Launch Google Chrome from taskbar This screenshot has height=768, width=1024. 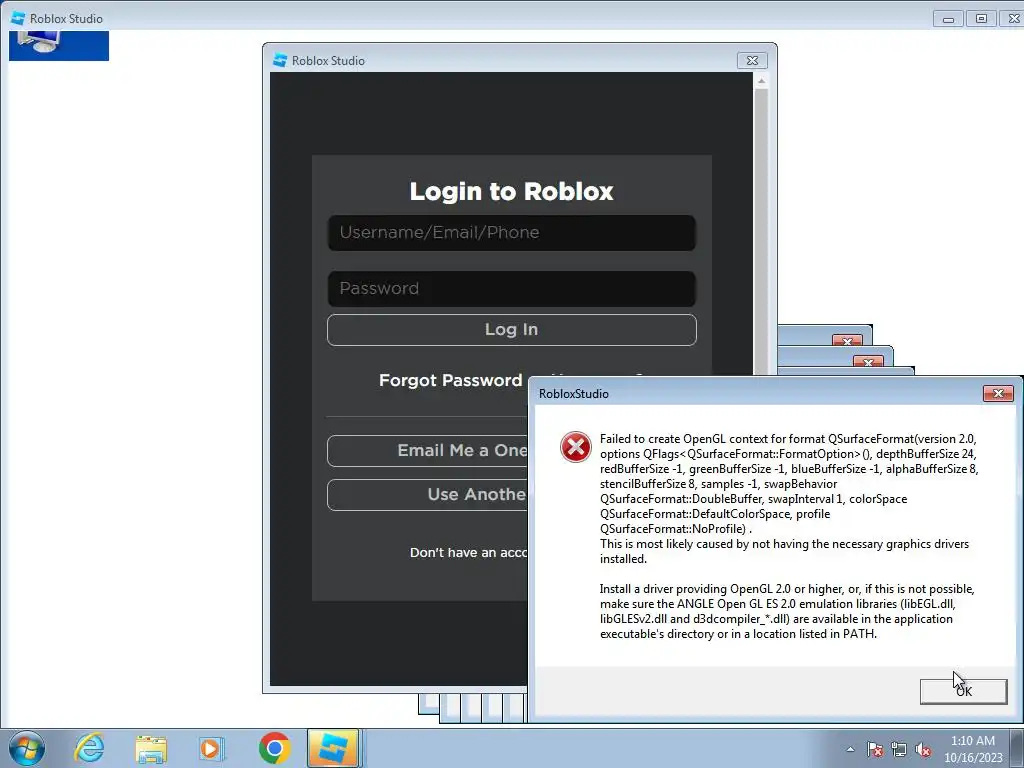(274, 748)
